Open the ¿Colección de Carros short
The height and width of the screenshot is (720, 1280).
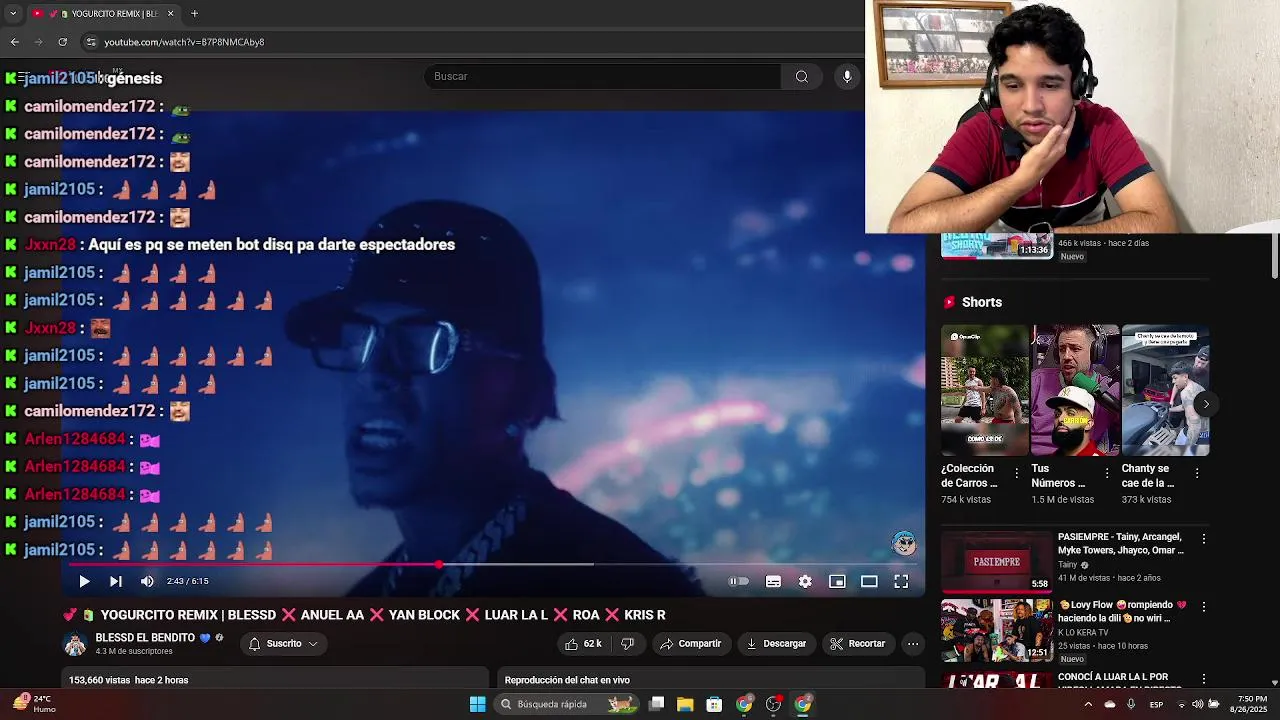(x=984, y=390)
